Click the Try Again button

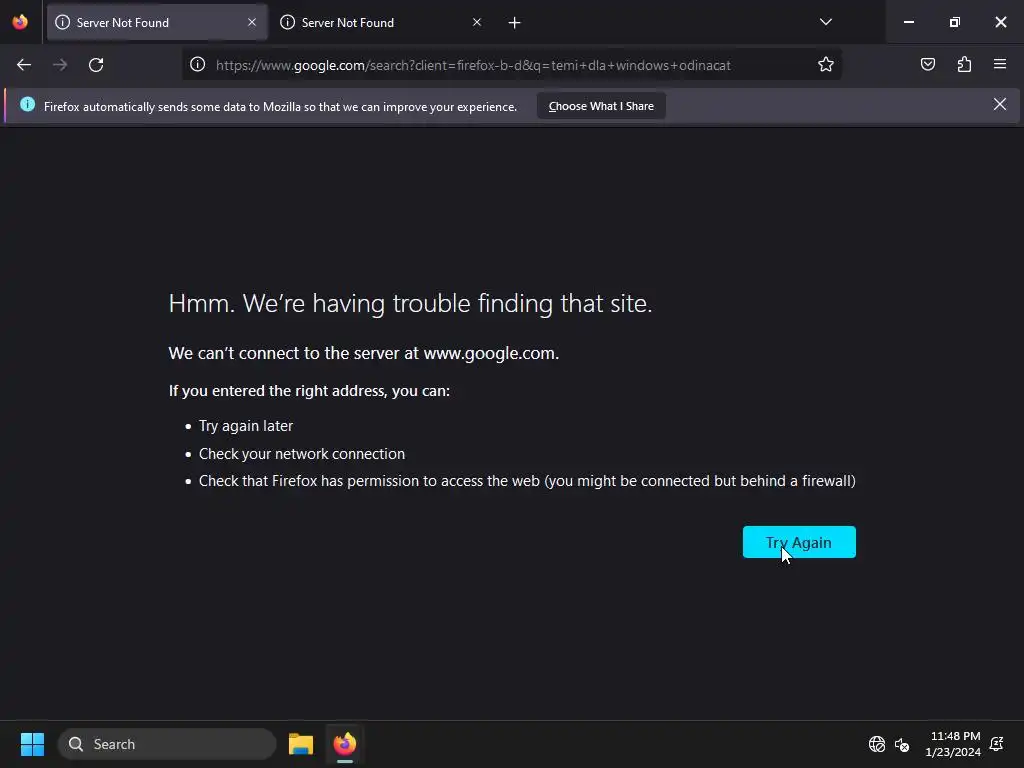(799, 542)
